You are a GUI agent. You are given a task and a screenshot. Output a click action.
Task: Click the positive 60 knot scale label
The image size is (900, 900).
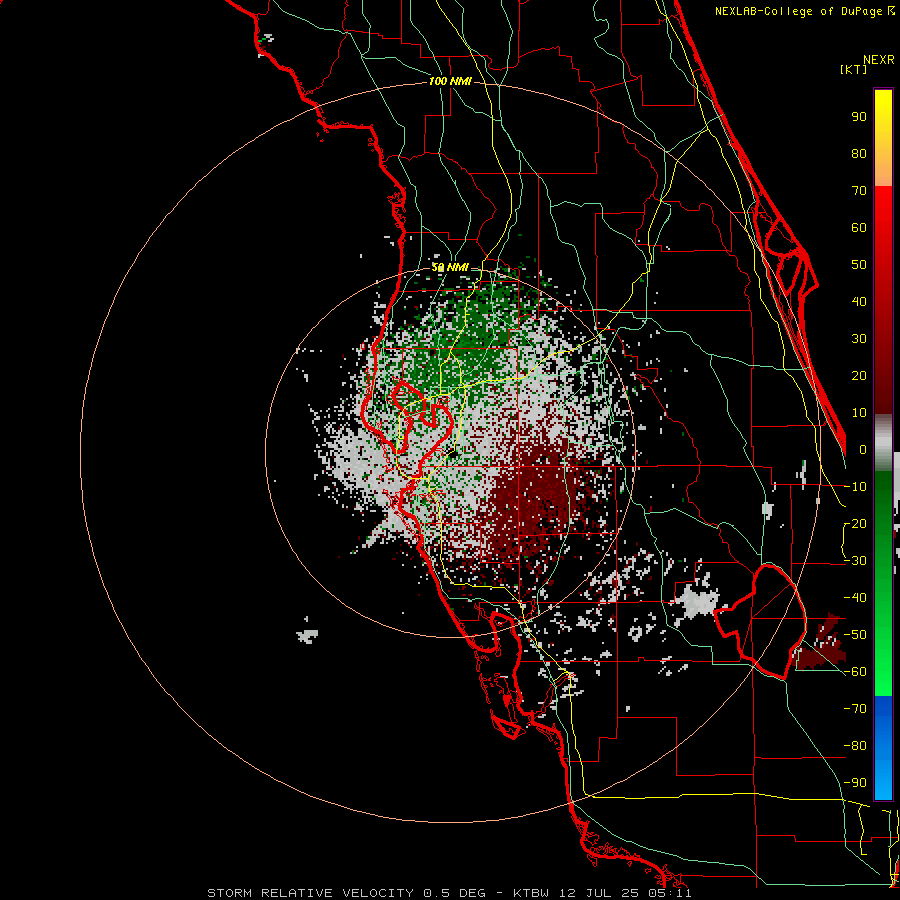tap(859, 228)
